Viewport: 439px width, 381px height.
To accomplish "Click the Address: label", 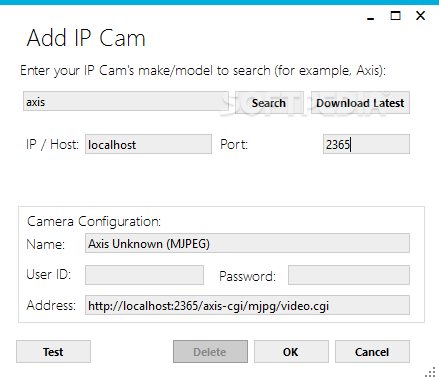I will click(x=51, y=305).
